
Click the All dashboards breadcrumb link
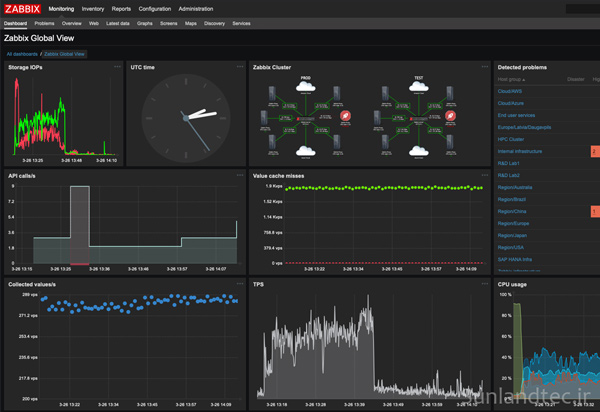coord(21,53)
